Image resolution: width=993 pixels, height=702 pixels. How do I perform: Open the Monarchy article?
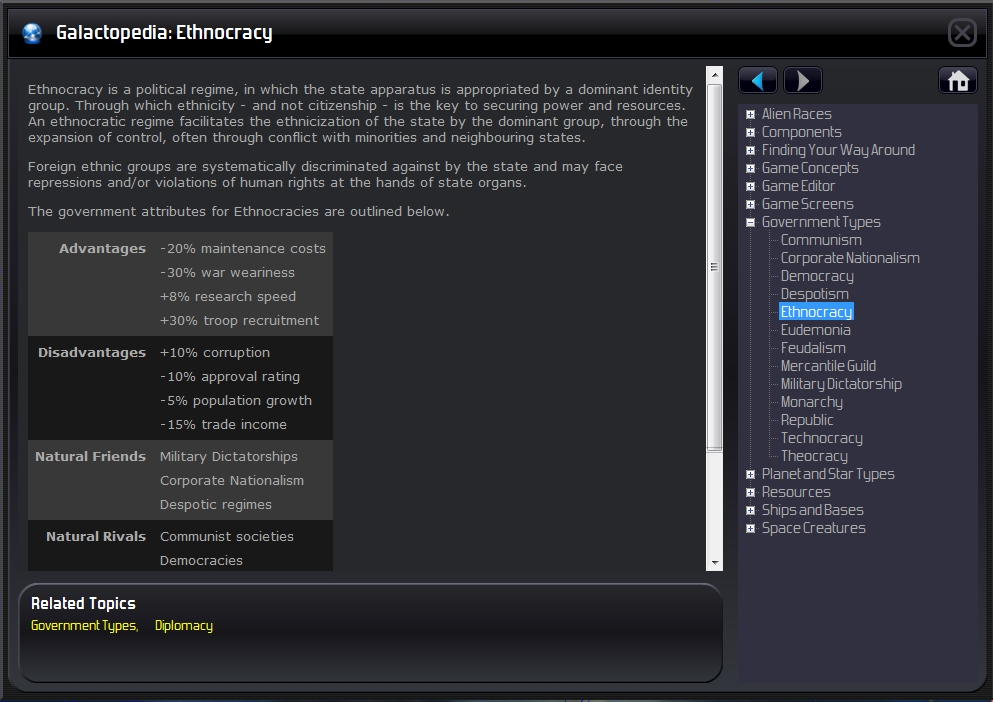(x=811, y=402)
